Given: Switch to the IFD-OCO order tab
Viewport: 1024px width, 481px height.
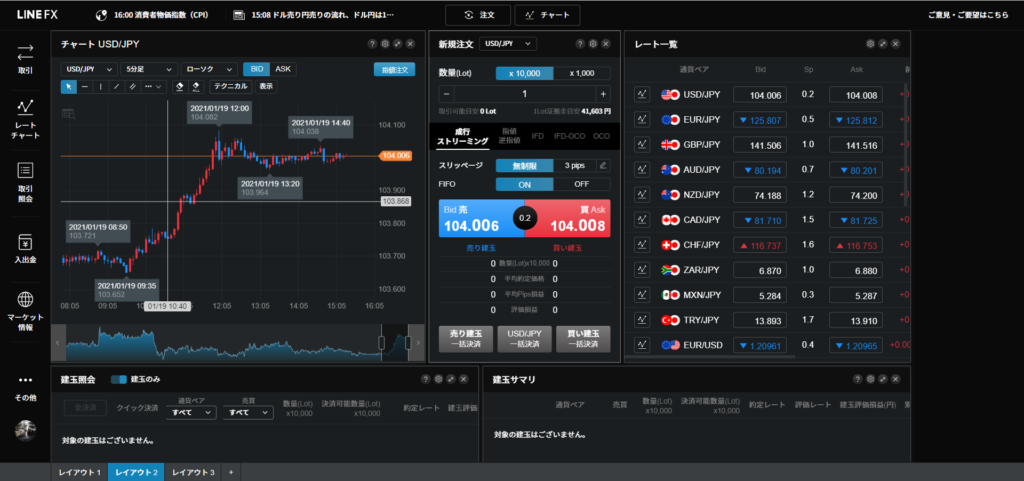Looking at the screenshot, I should tap(569, 136).
